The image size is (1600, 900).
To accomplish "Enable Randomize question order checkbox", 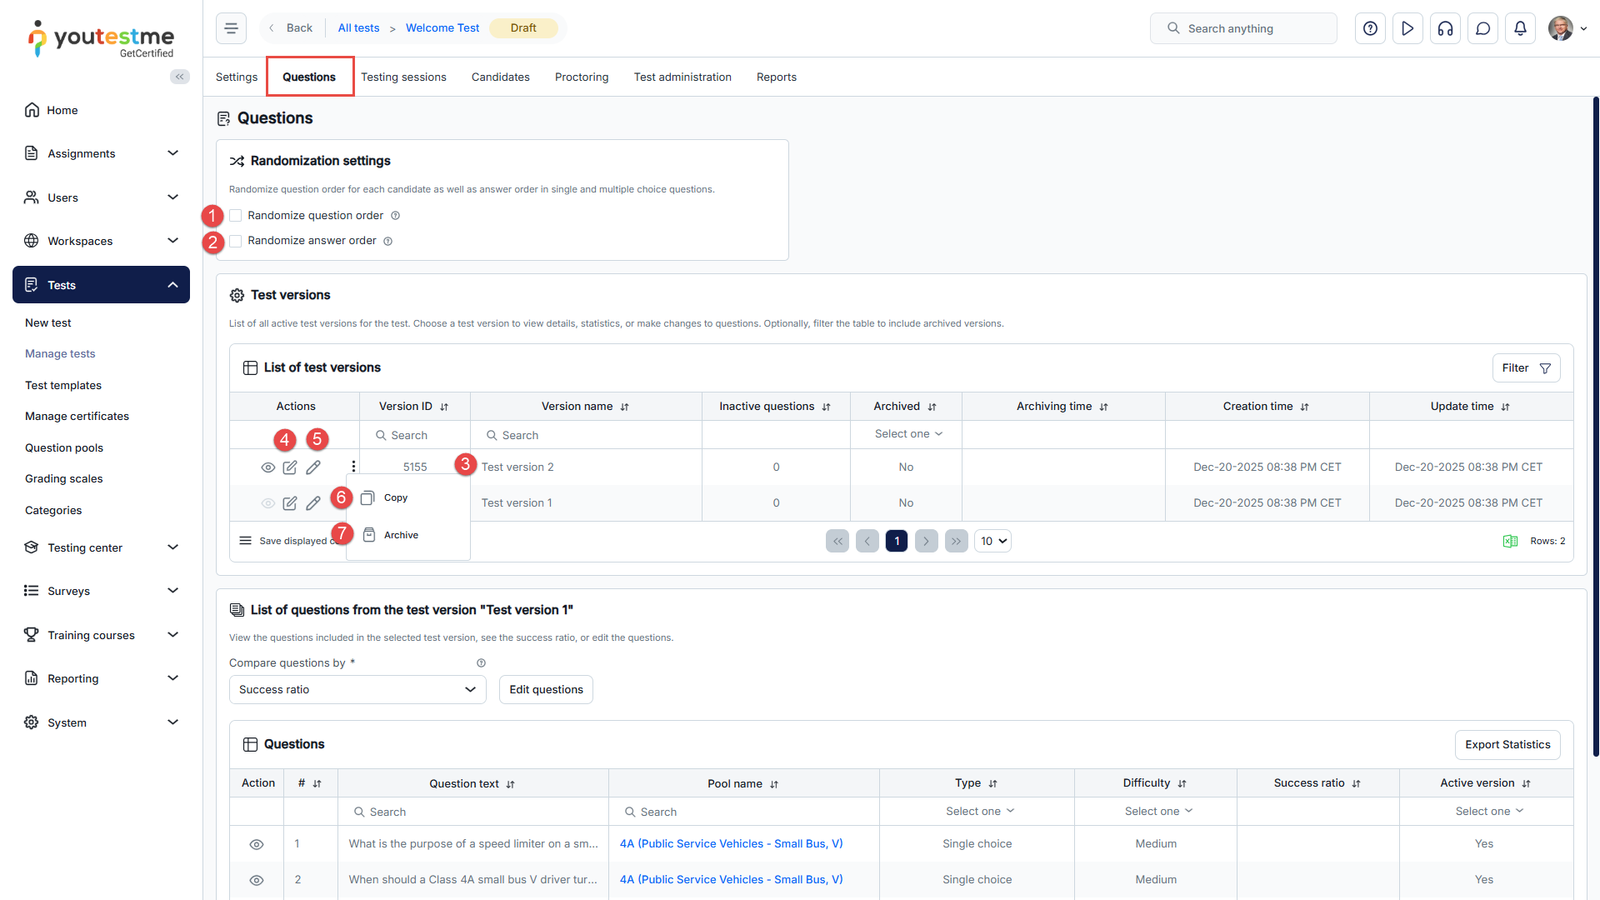I will [236, 216].
